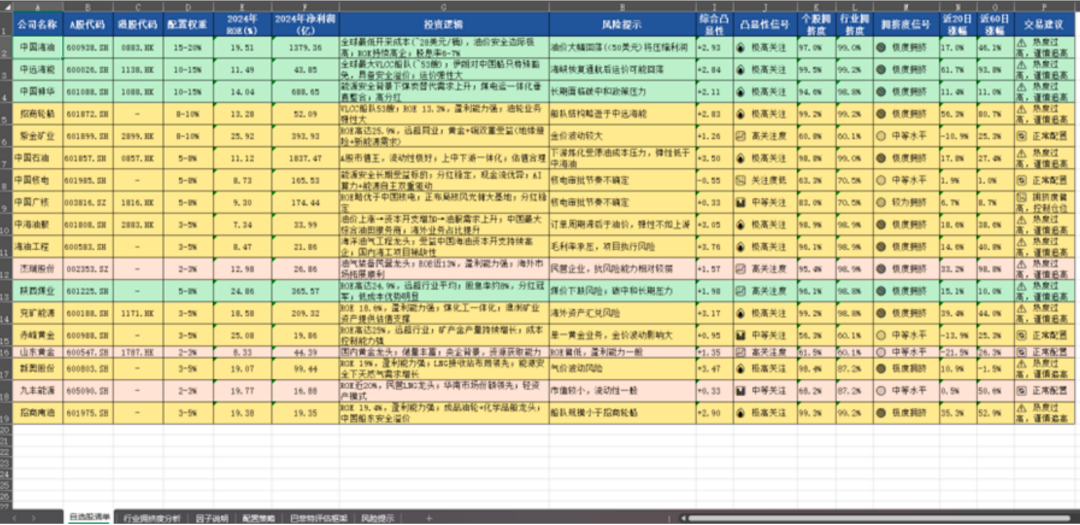Select the 个股拥挤度 cell 97.0%
Image resolution: width=1080 pixels, height=525 pixels.
(x=817, y=48)
